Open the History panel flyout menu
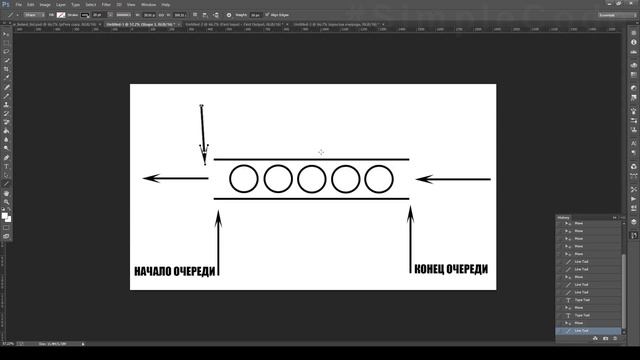The image size is (640, 360). pyautogui.click(x=622, y=218)
